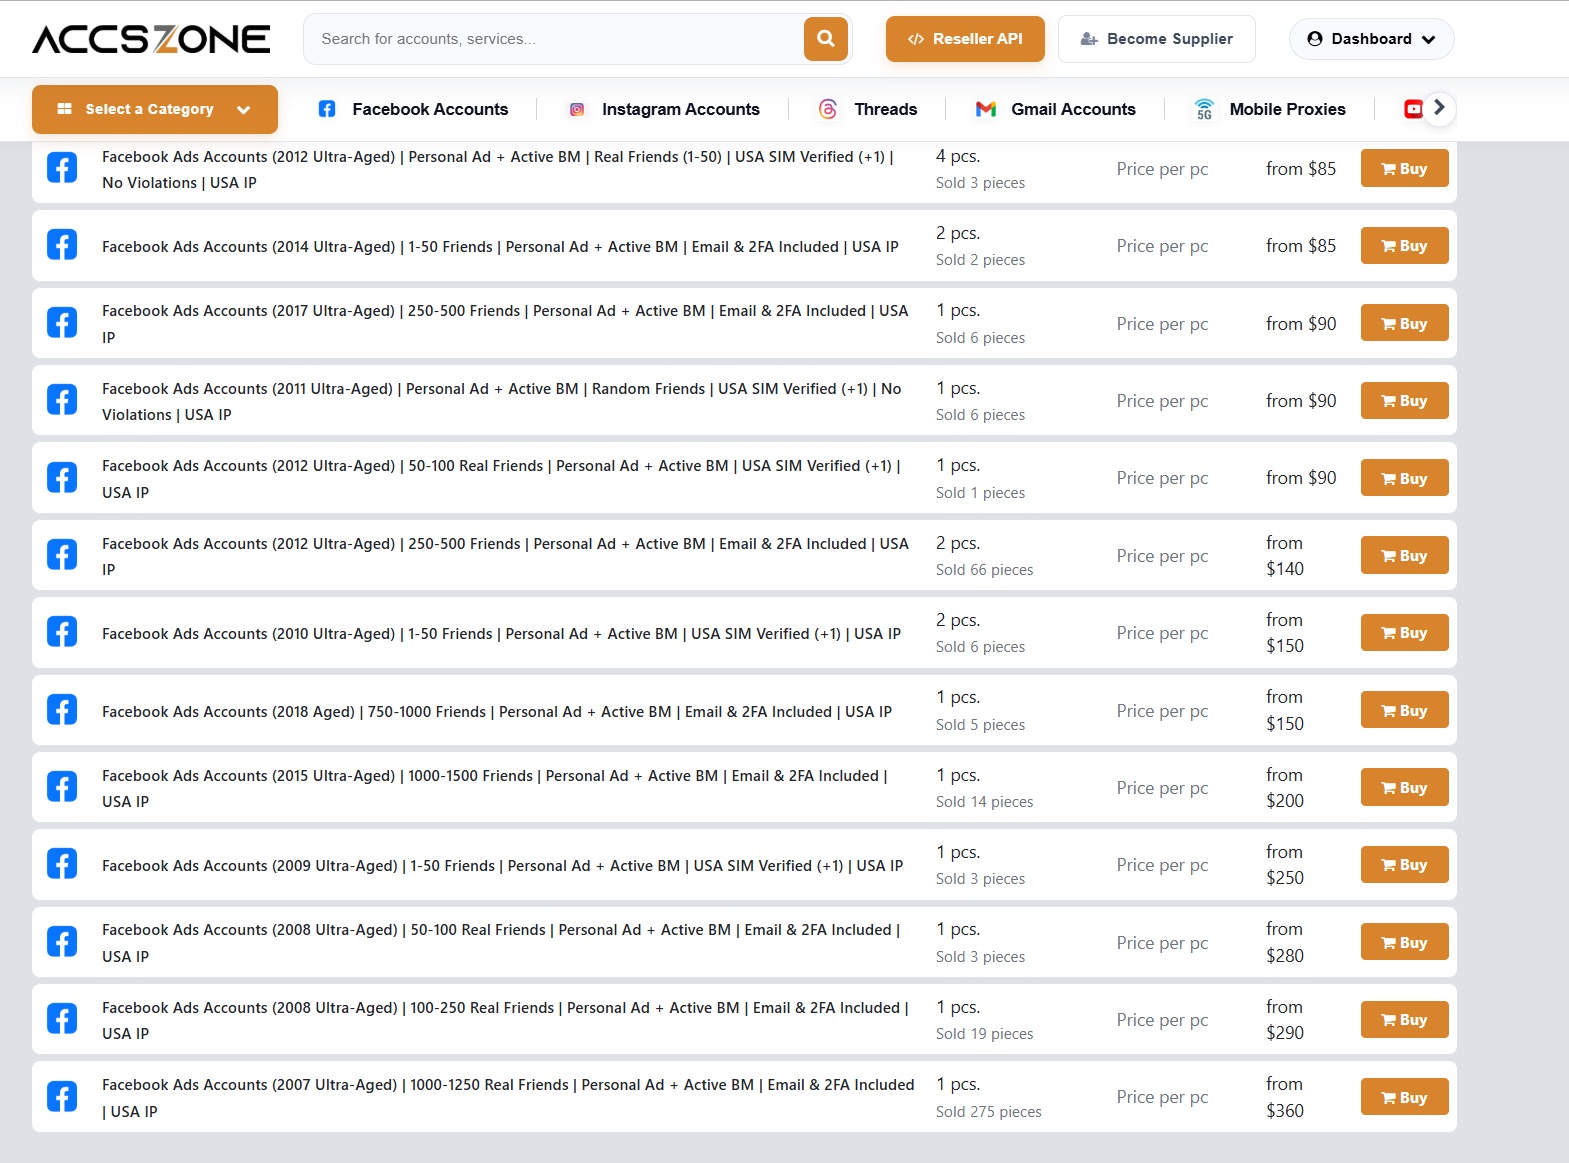This screenshot has height=1163, width=1569.
Task: Click the Facebook icon of the 2017 Ultra-Aged listing
Action: coord(62,323)
